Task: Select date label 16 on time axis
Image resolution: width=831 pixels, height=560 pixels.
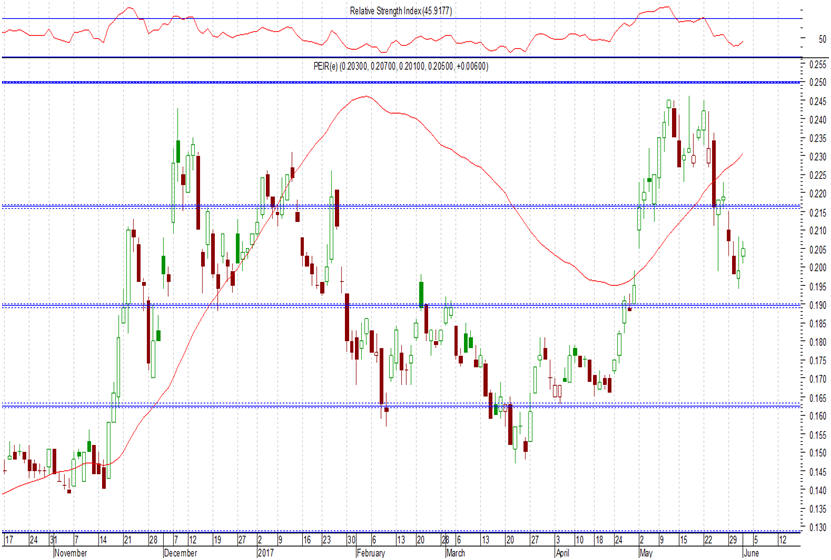Action: click(x=307, y=540)
